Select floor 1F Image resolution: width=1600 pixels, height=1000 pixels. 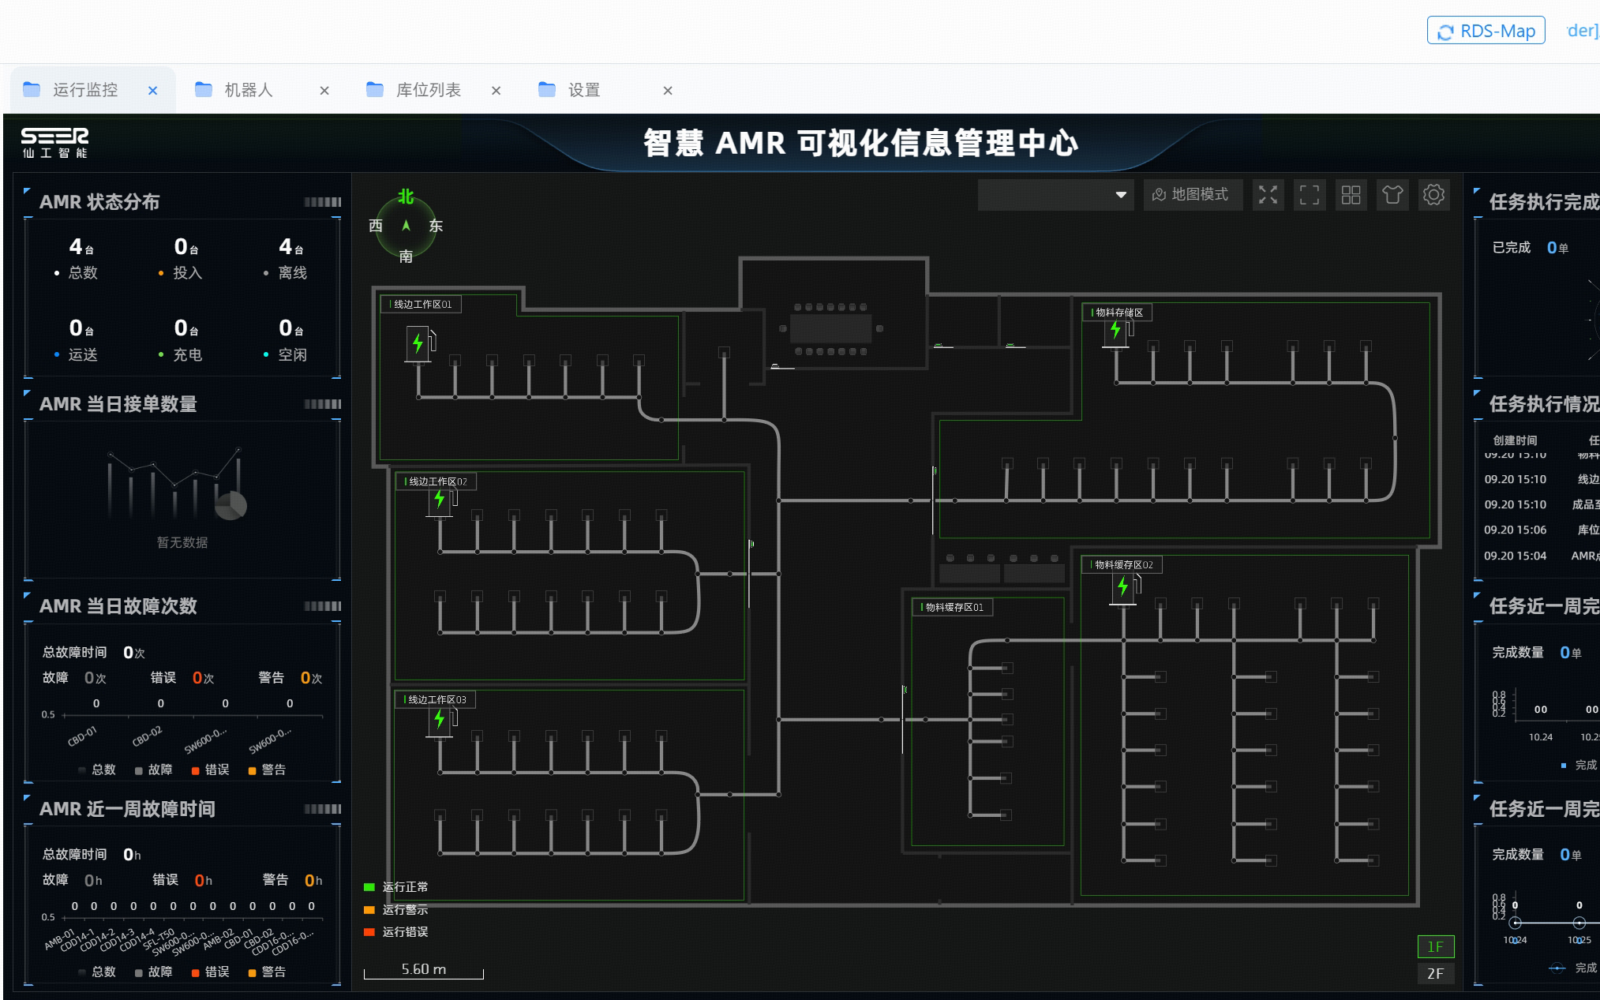pos(1435,946)
